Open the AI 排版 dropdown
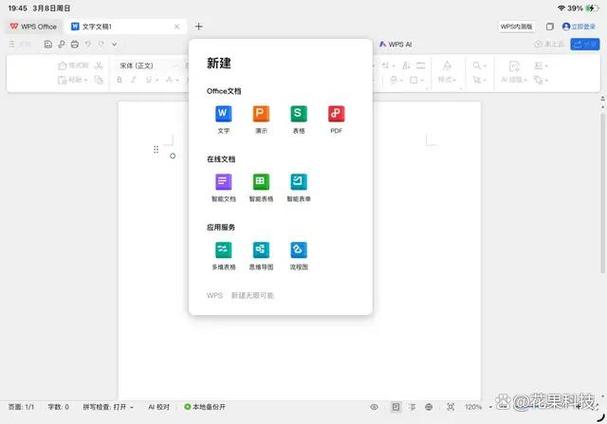607x424 pixels. pos(514,80)
